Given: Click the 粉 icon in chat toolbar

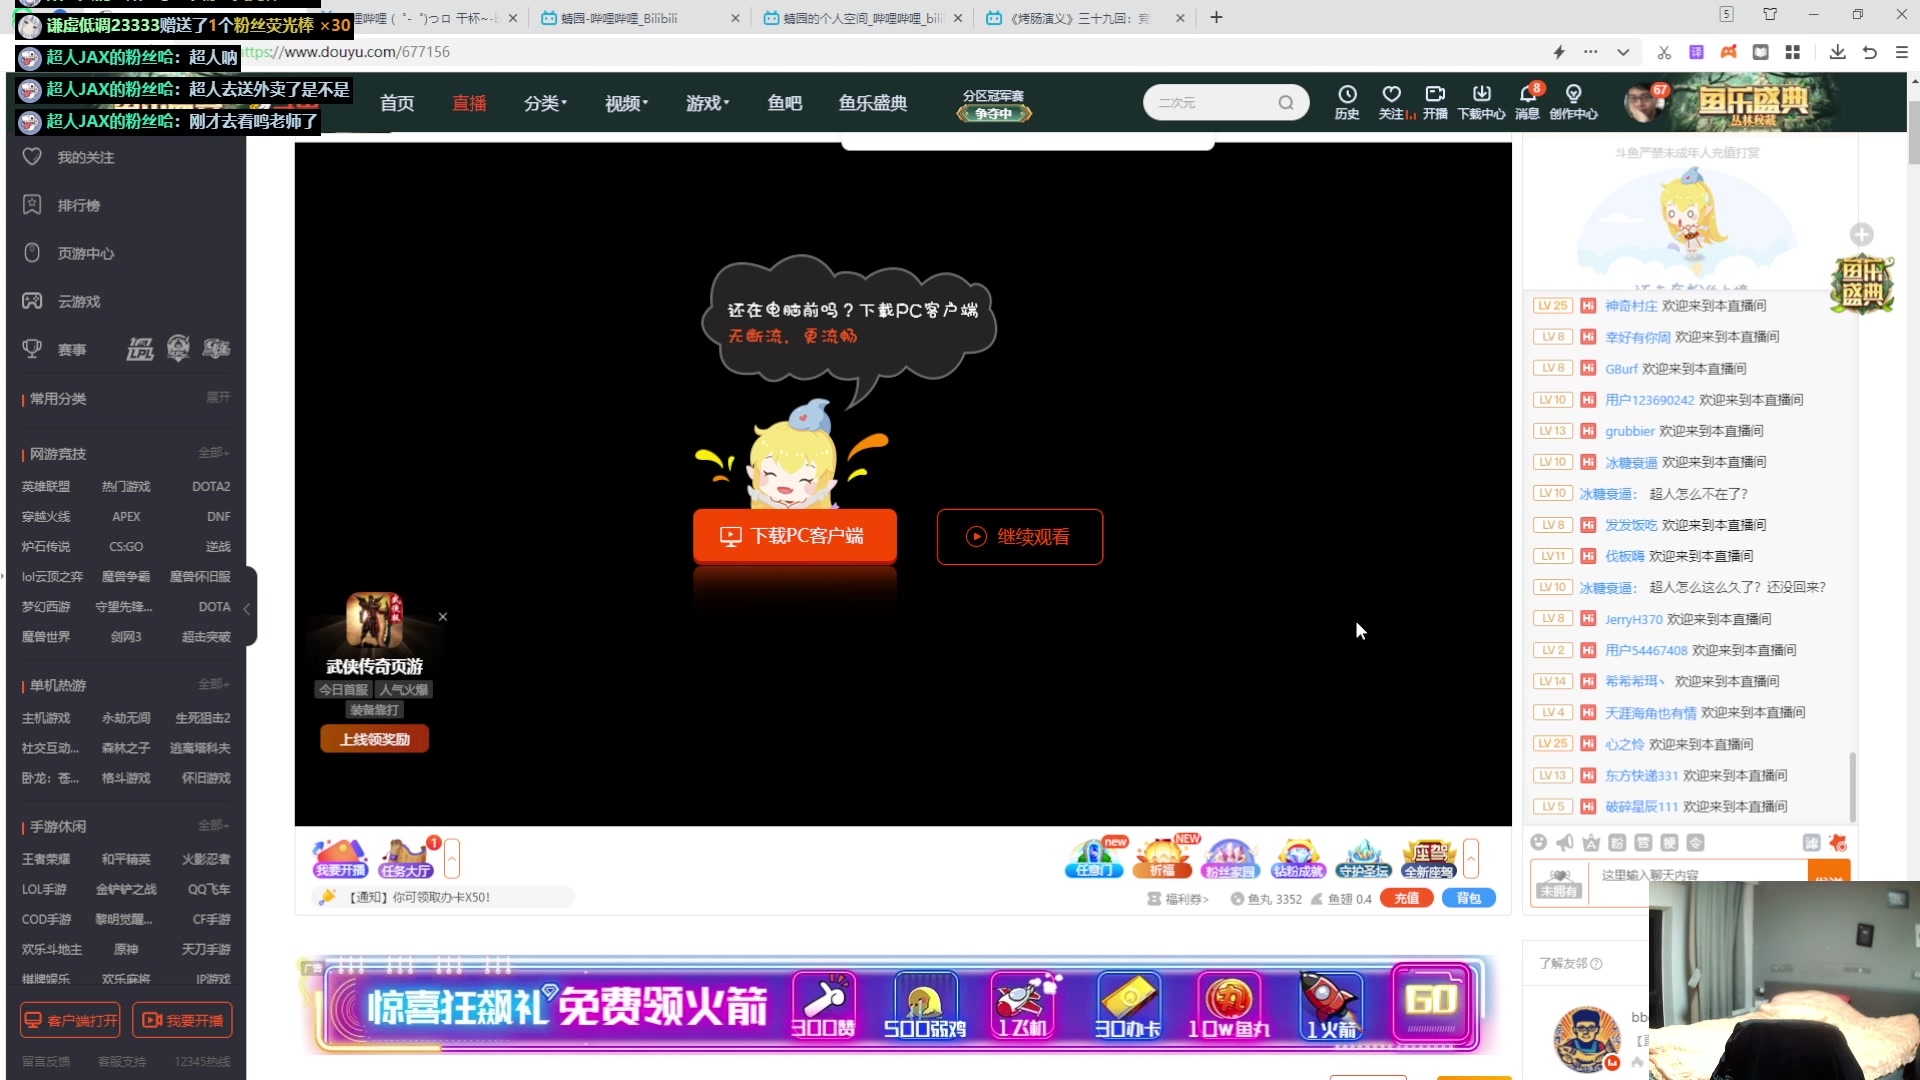Looking at the screenshot, I should 1617,843.
